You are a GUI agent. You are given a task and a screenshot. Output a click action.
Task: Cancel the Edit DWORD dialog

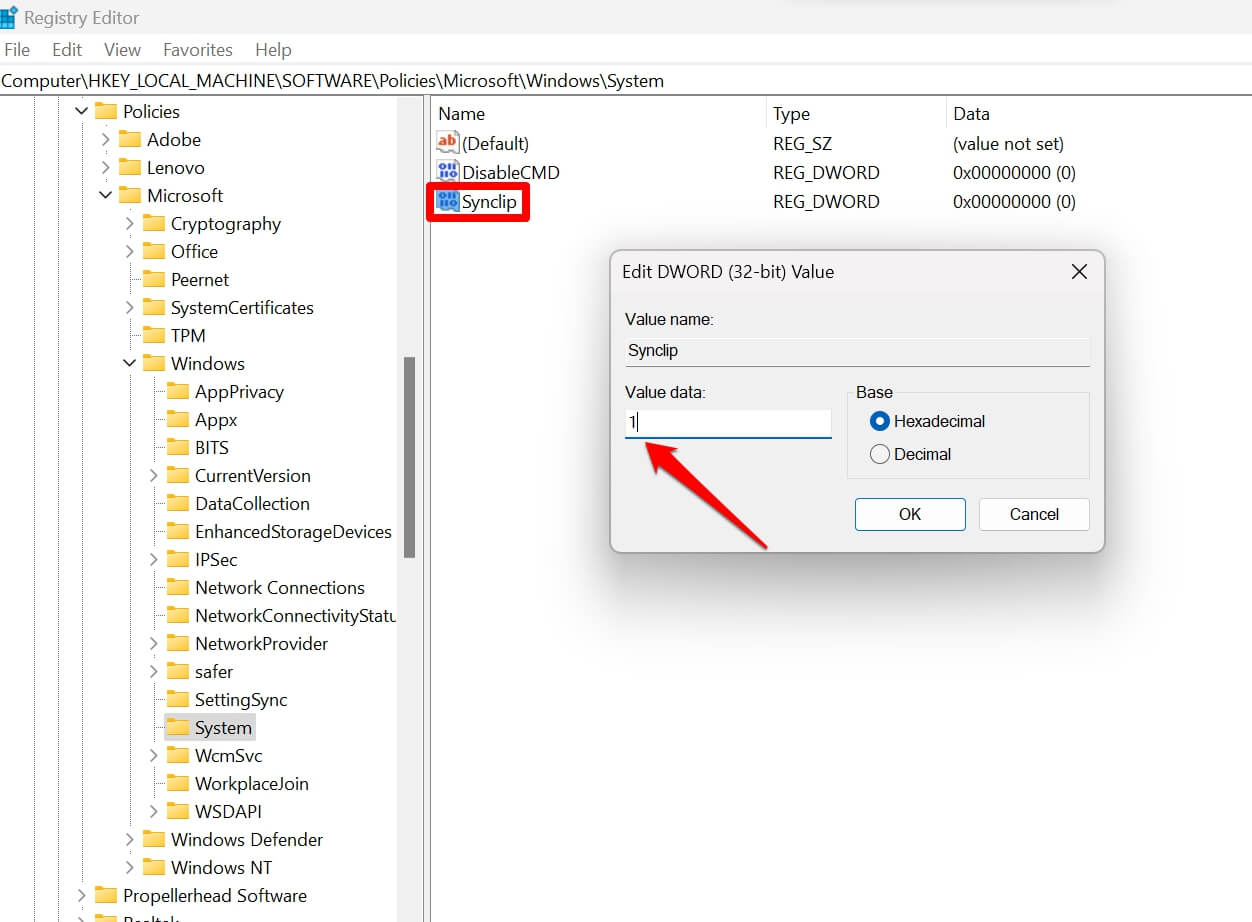1034,514
